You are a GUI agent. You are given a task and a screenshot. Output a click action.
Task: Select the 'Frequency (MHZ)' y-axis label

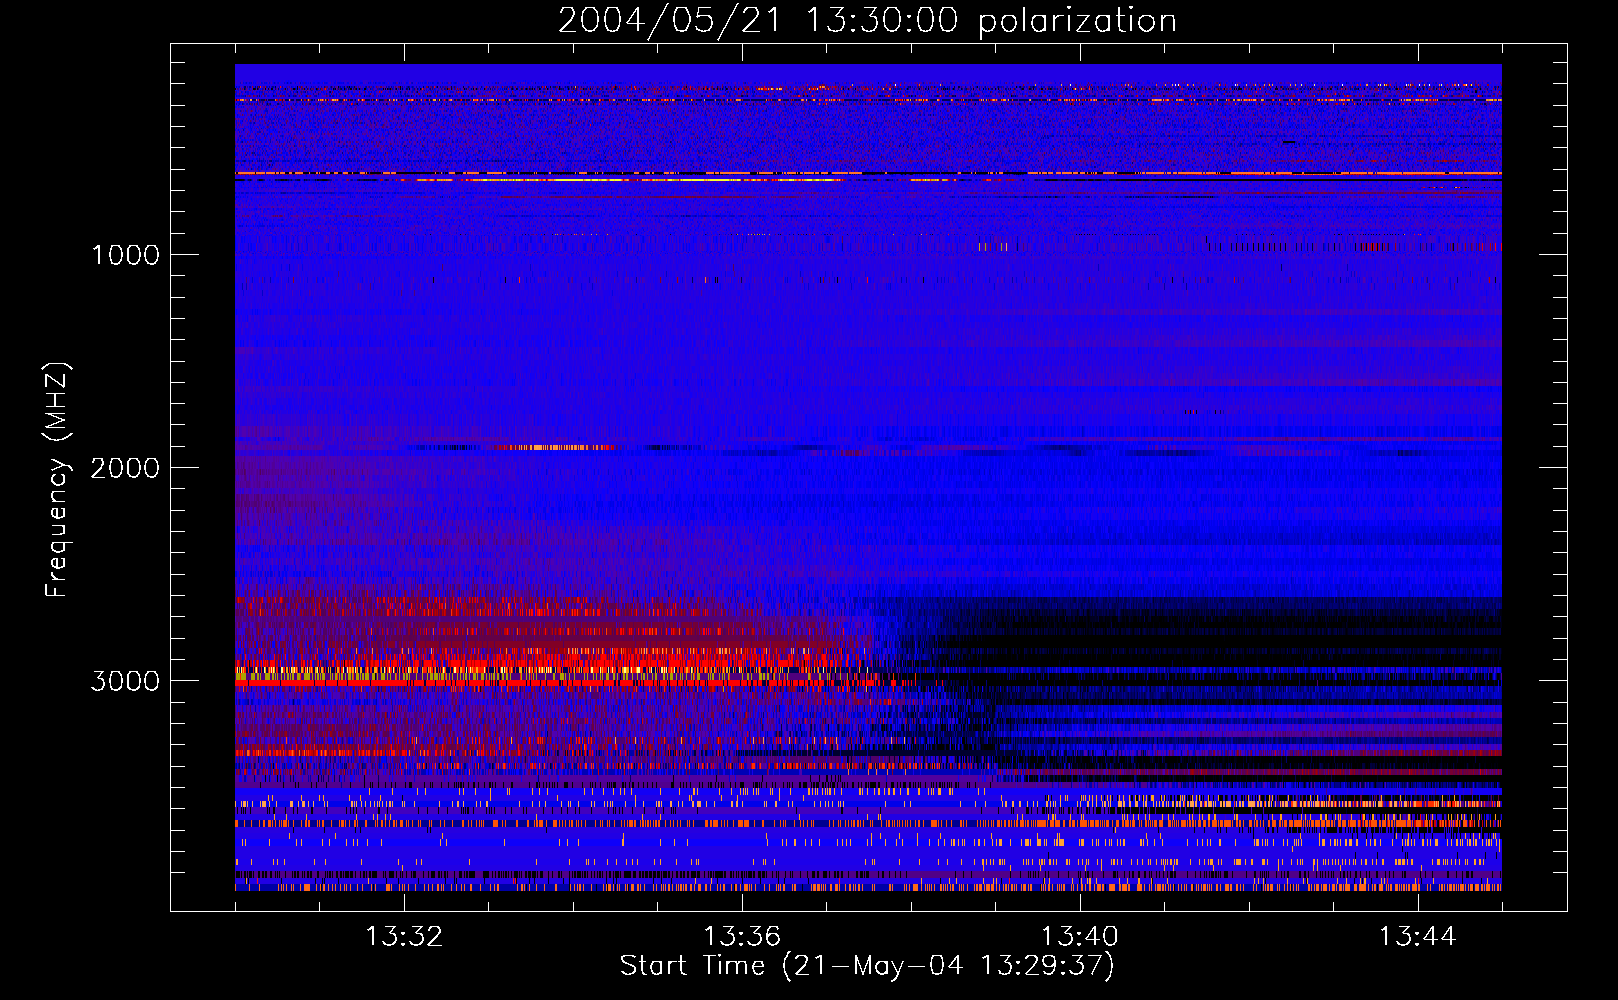58,480
